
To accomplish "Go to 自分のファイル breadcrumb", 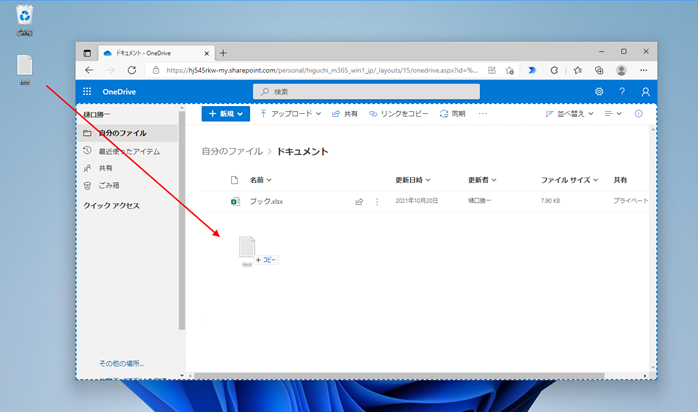I will pos(232,151).
